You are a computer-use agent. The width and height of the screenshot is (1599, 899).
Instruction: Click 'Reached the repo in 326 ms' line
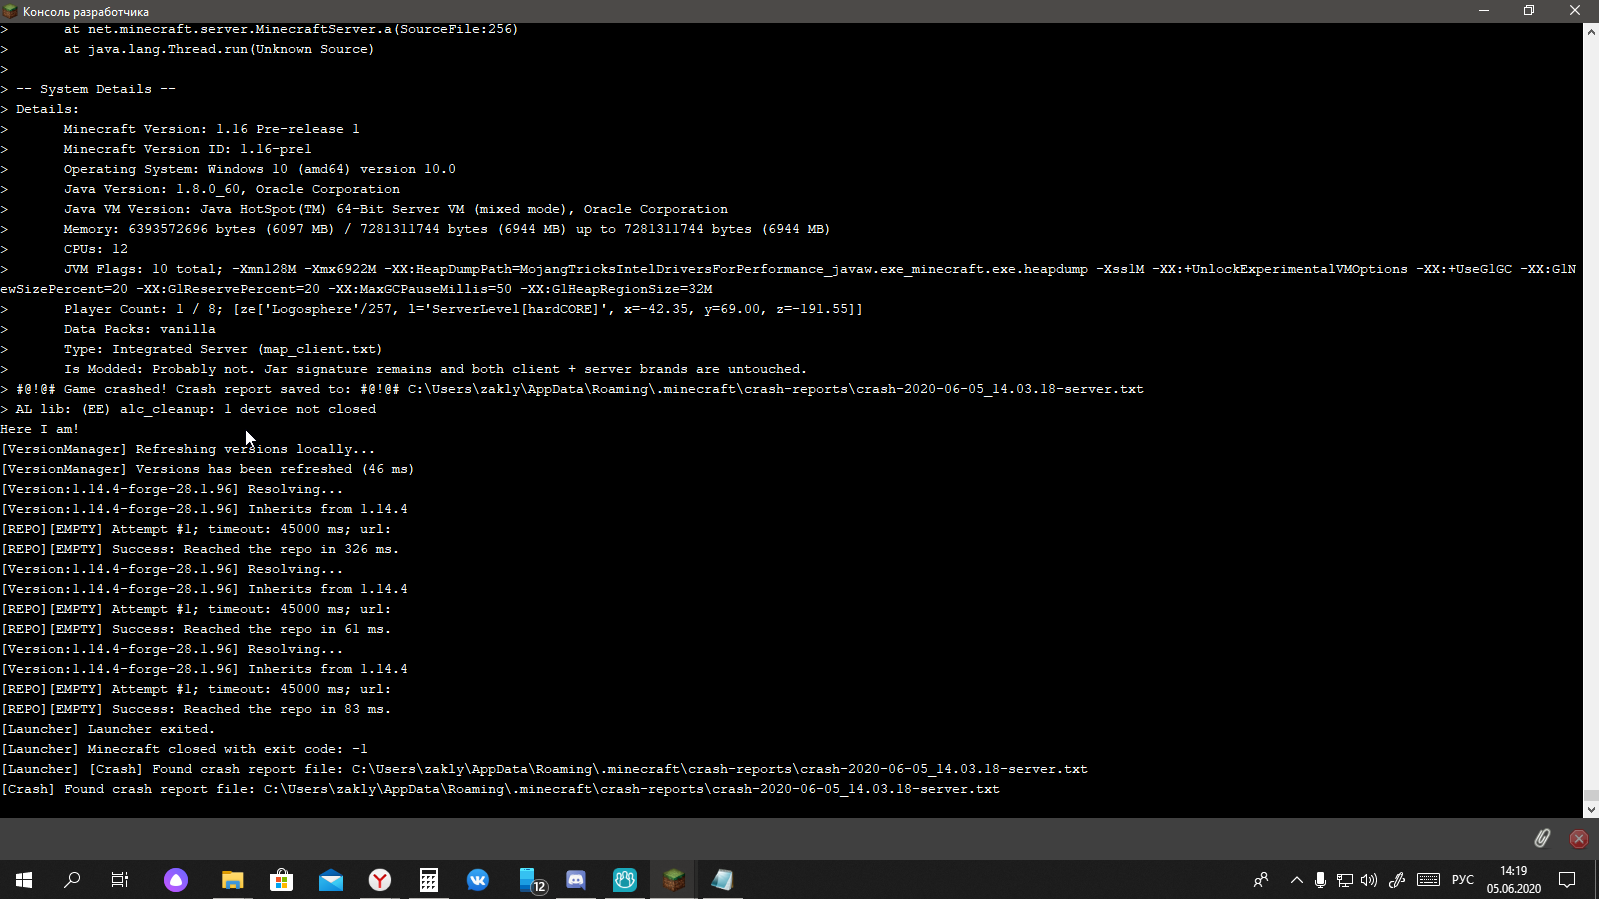point(200,549)
